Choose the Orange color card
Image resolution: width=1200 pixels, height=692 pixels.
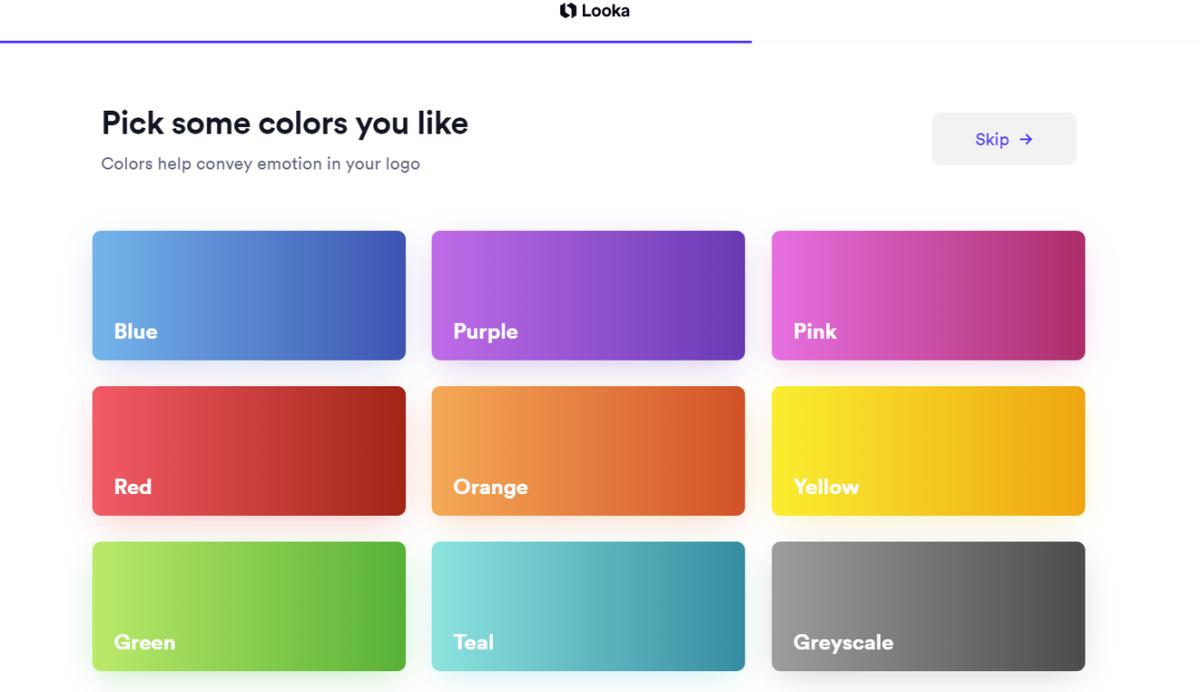pos(588,450)
